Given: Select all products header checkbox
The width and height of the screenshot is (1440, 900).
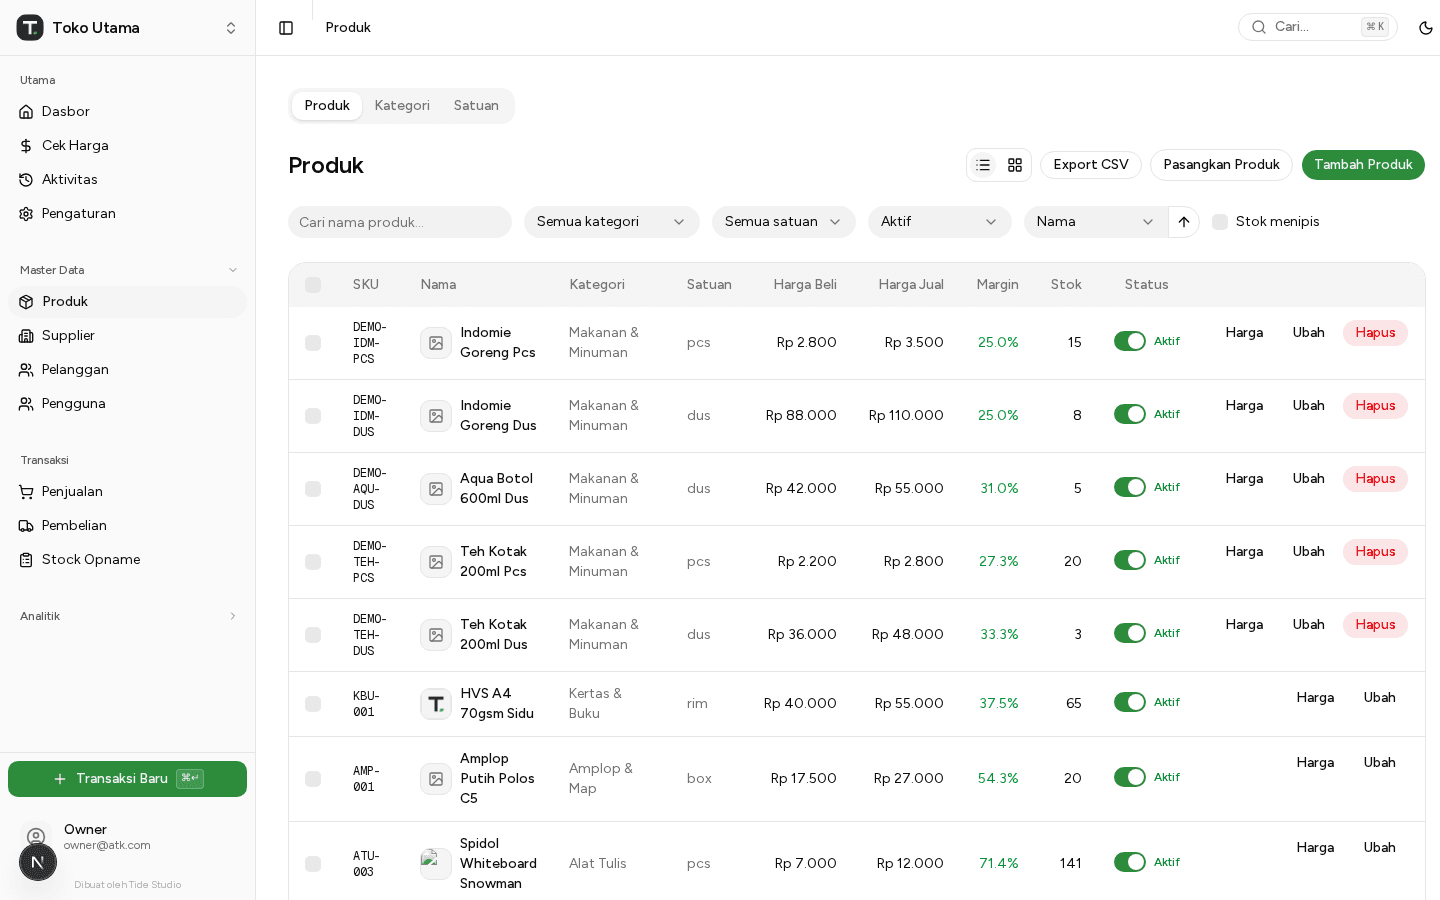Looking at the screenshot, I should 313,285.
